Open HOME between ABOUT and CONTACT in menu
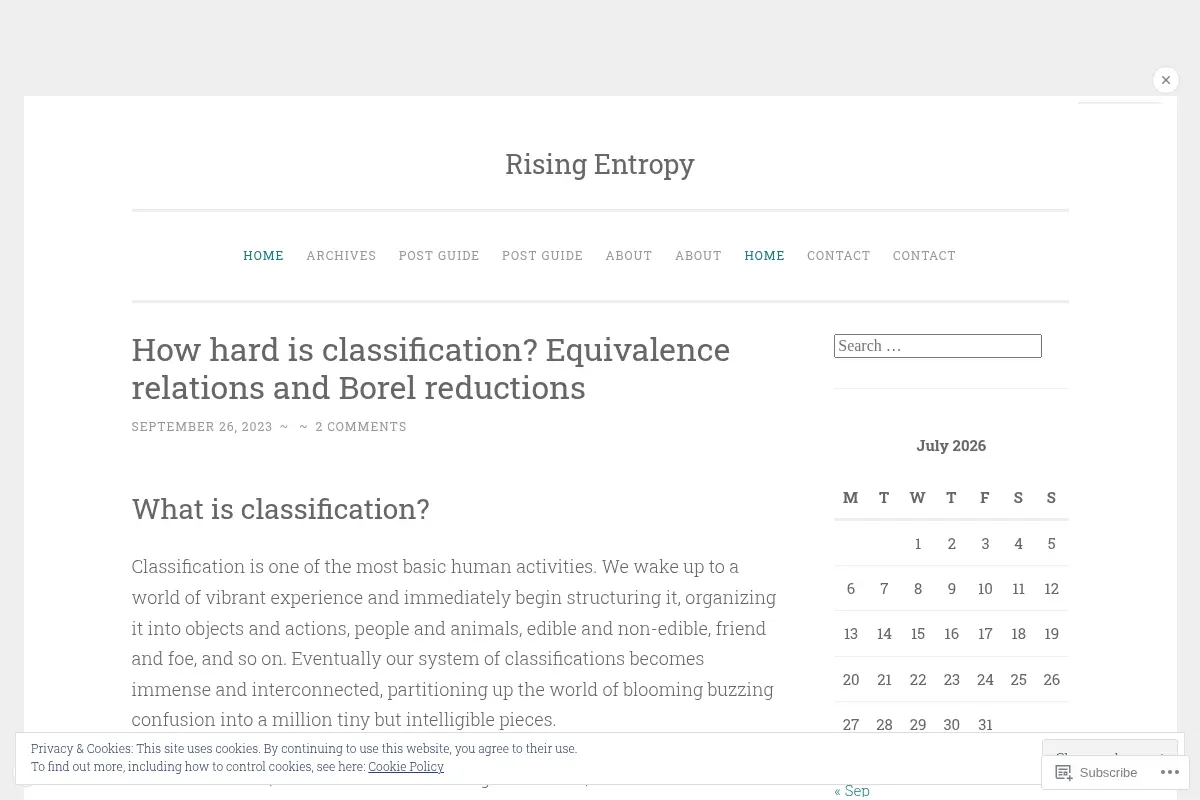Screen dimensions: 1200x800 764,255
